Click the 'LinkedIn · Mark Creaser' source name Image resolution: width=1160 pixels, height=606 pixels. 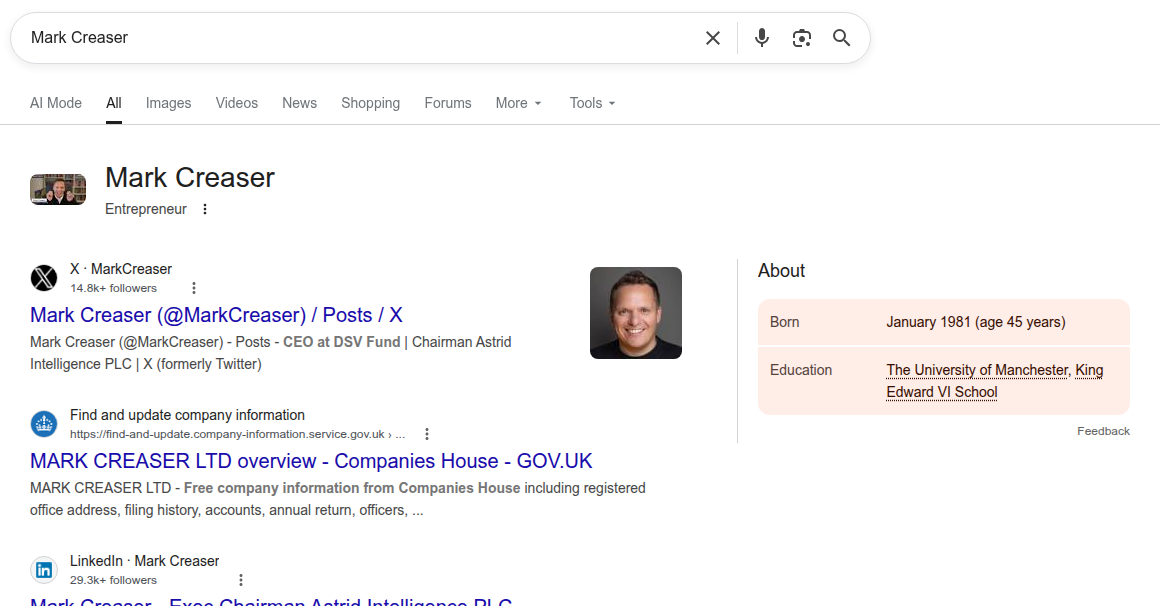tap(144, 561)
